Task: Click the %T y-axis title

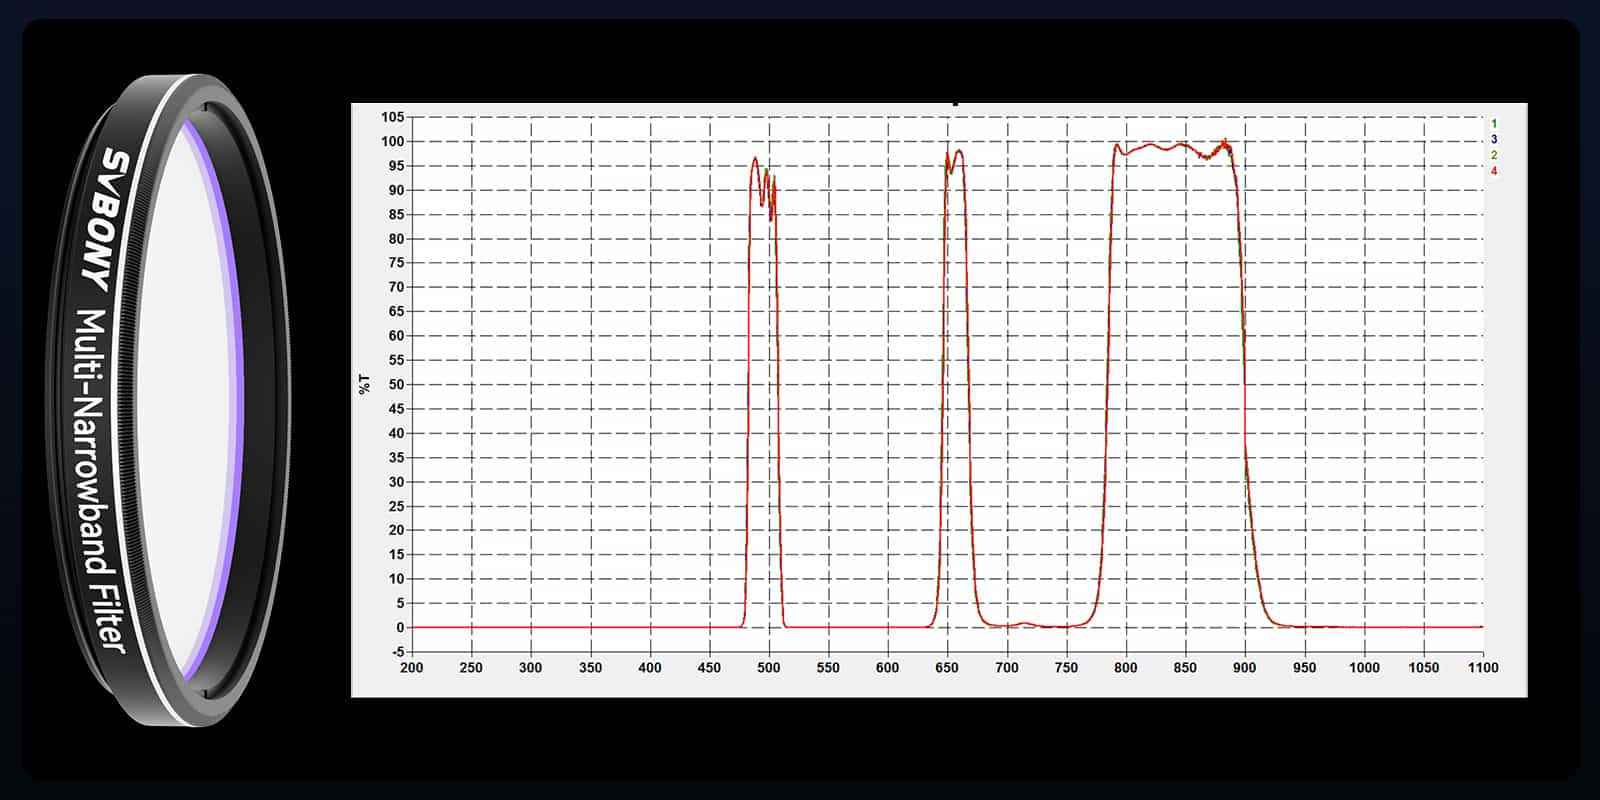Action: [364, 384]
